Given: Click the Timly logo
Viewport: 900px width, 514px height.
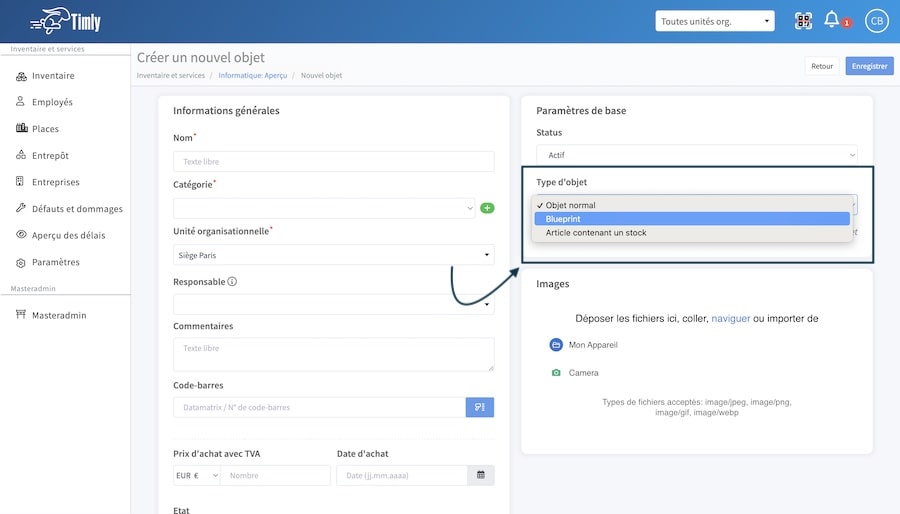Looking at the screenshot, I should 65,21.
